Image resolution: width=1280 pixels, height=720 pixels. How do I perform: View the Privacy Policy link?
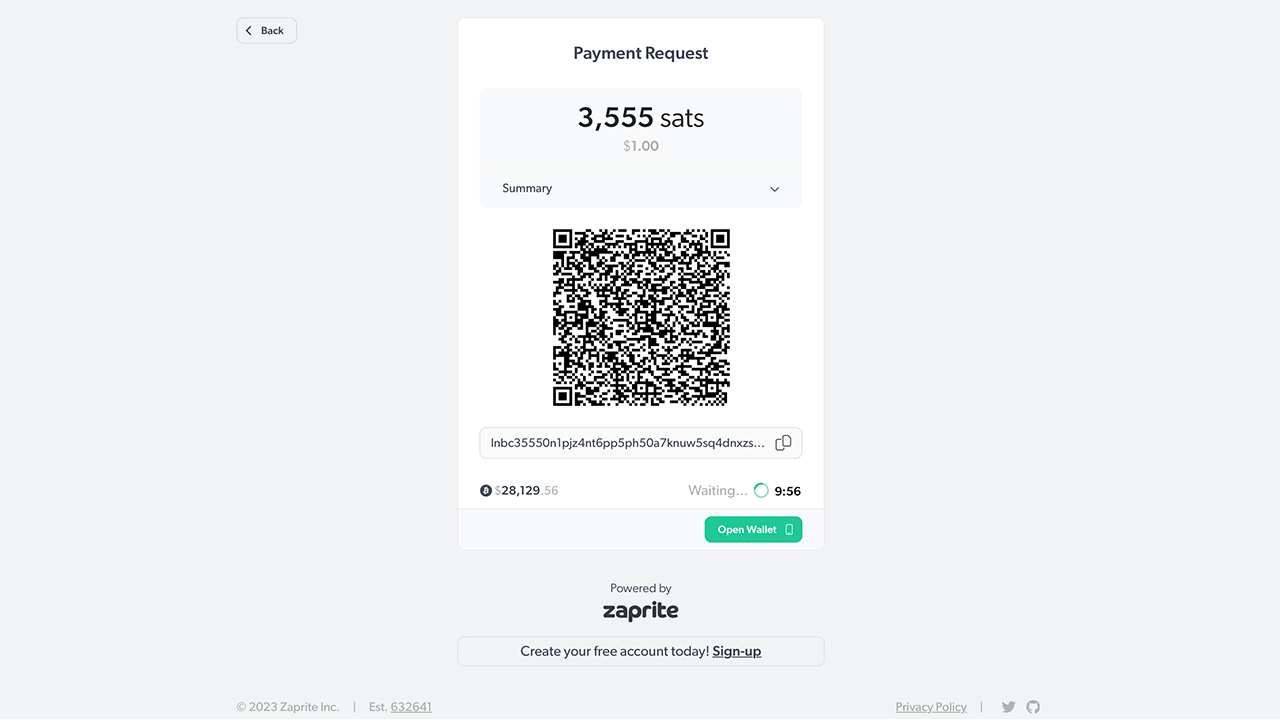coord(930,706)
